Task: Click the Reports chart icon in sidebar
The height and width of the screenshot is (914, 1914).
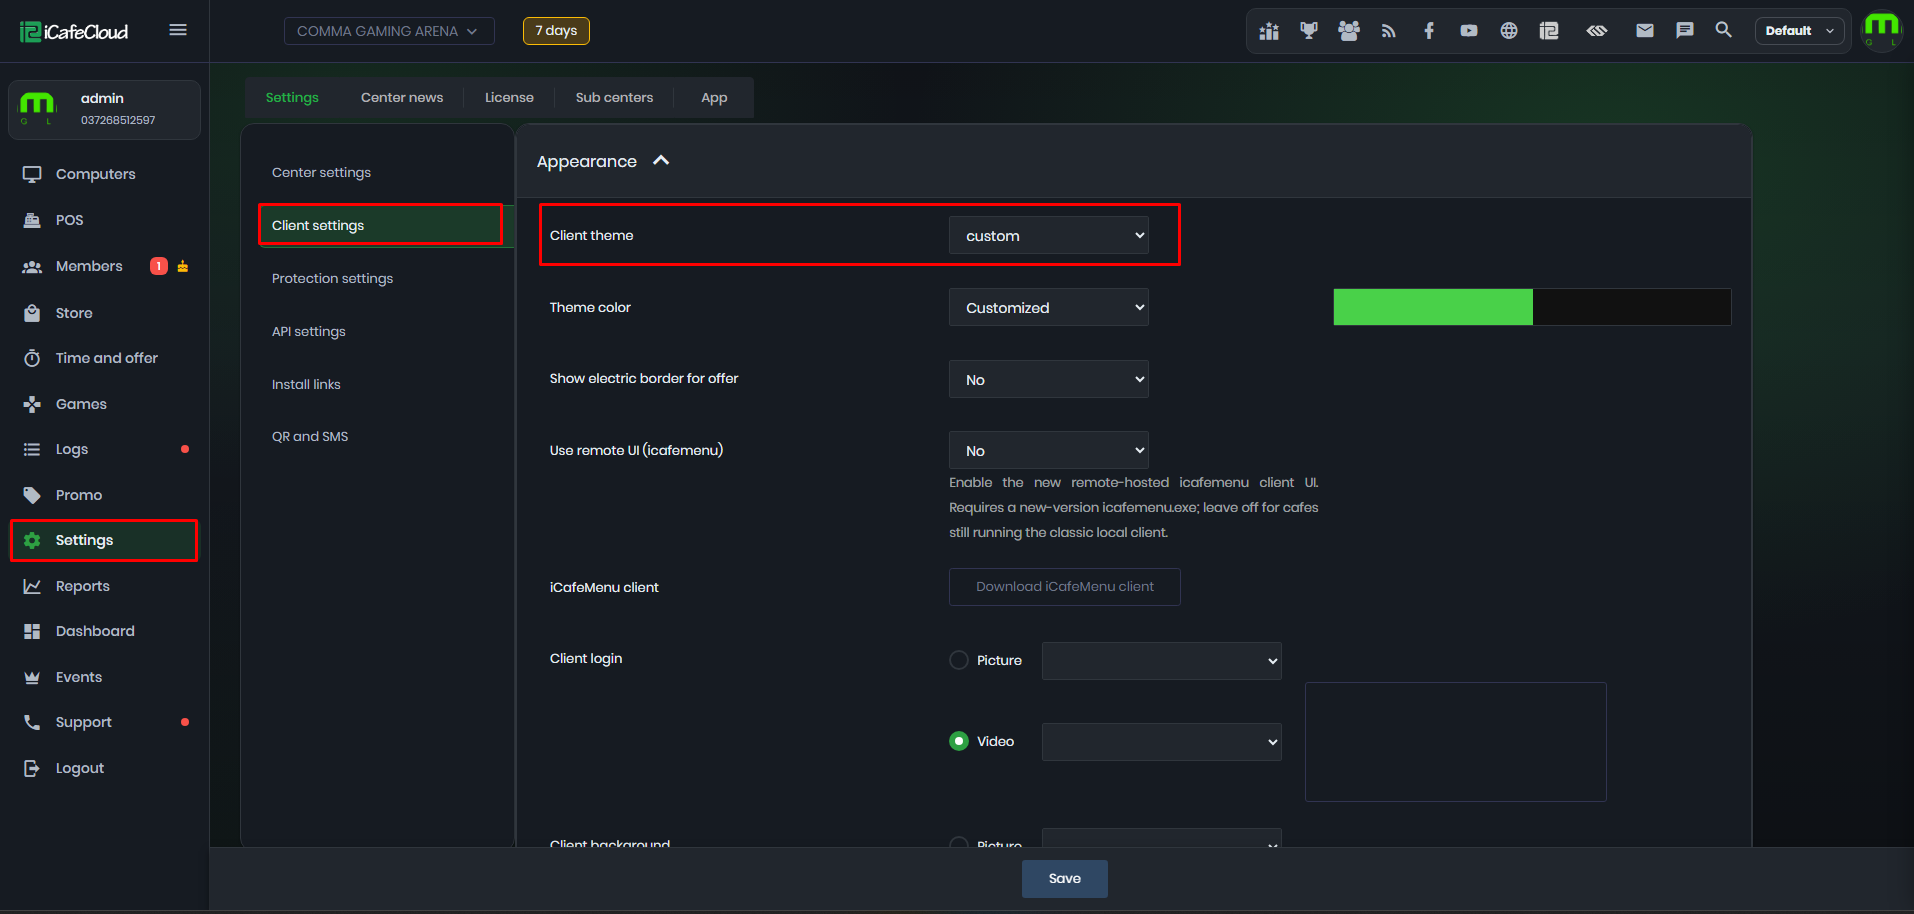Action: pyautogui.click(x=32, y=586)
